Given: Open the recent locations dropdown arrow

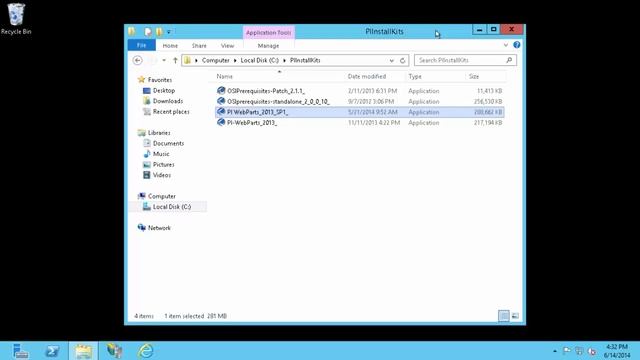Looking at the screenshot, I should (164, 60).
